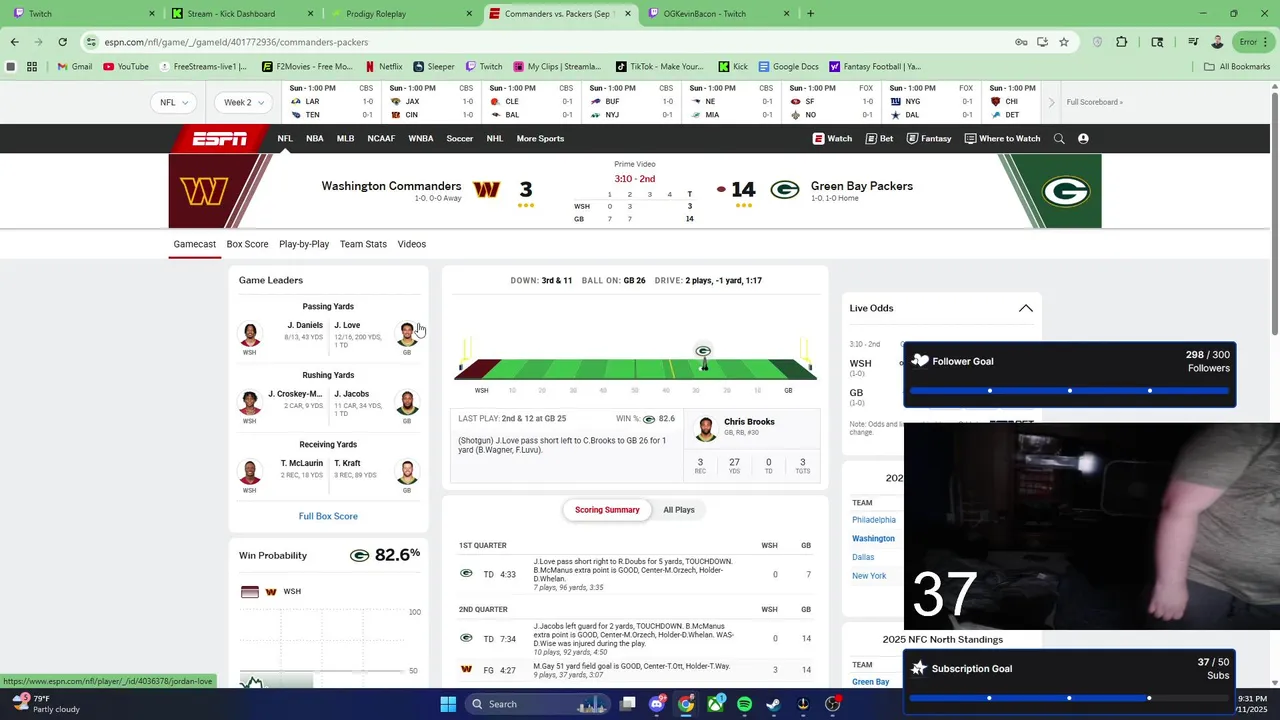
Task: Collapse the Live Odds panel
Action: (x=1026, y=308)
